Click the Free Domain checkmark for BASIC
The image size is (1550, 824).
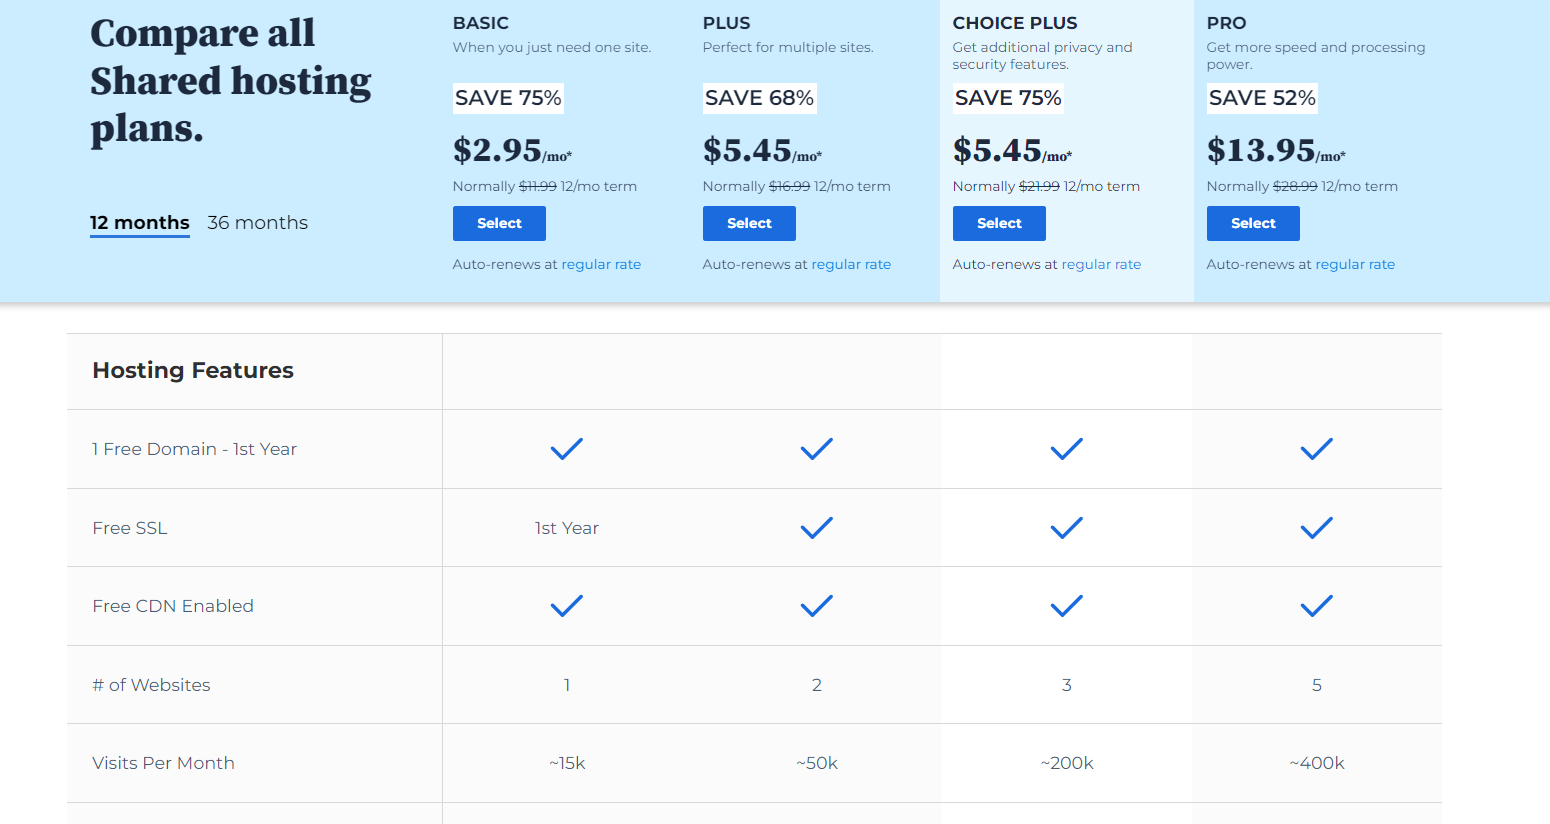(567, 449)
